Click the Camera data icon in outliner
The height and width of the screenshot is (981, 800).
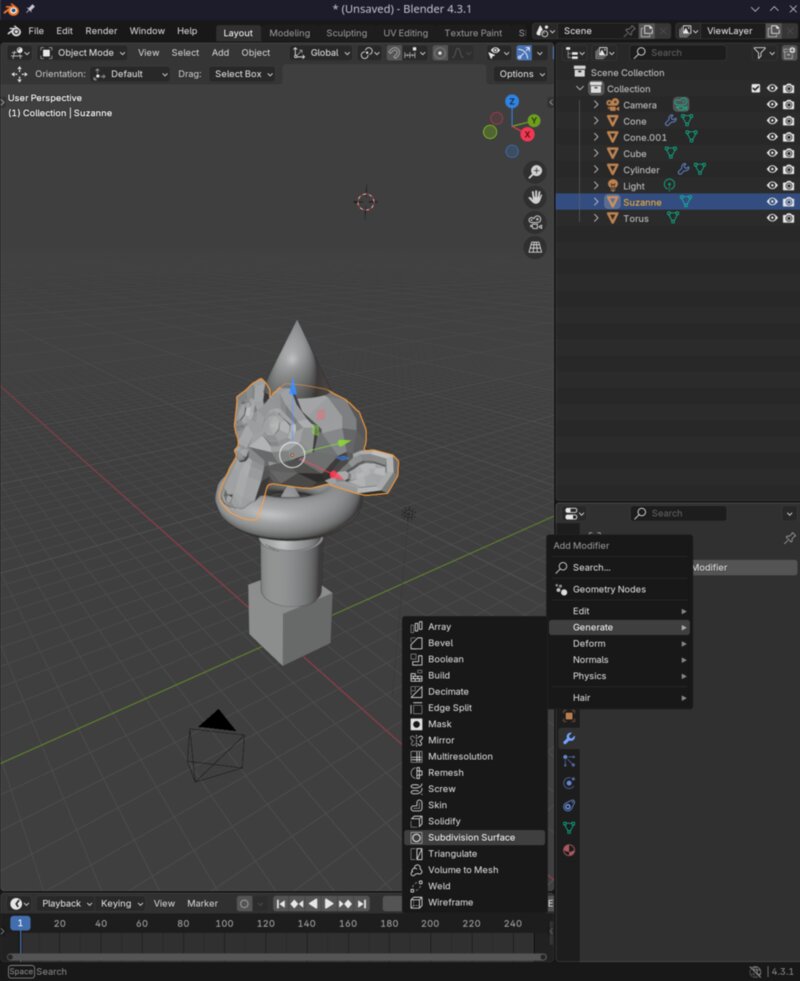tap(681, 104)
